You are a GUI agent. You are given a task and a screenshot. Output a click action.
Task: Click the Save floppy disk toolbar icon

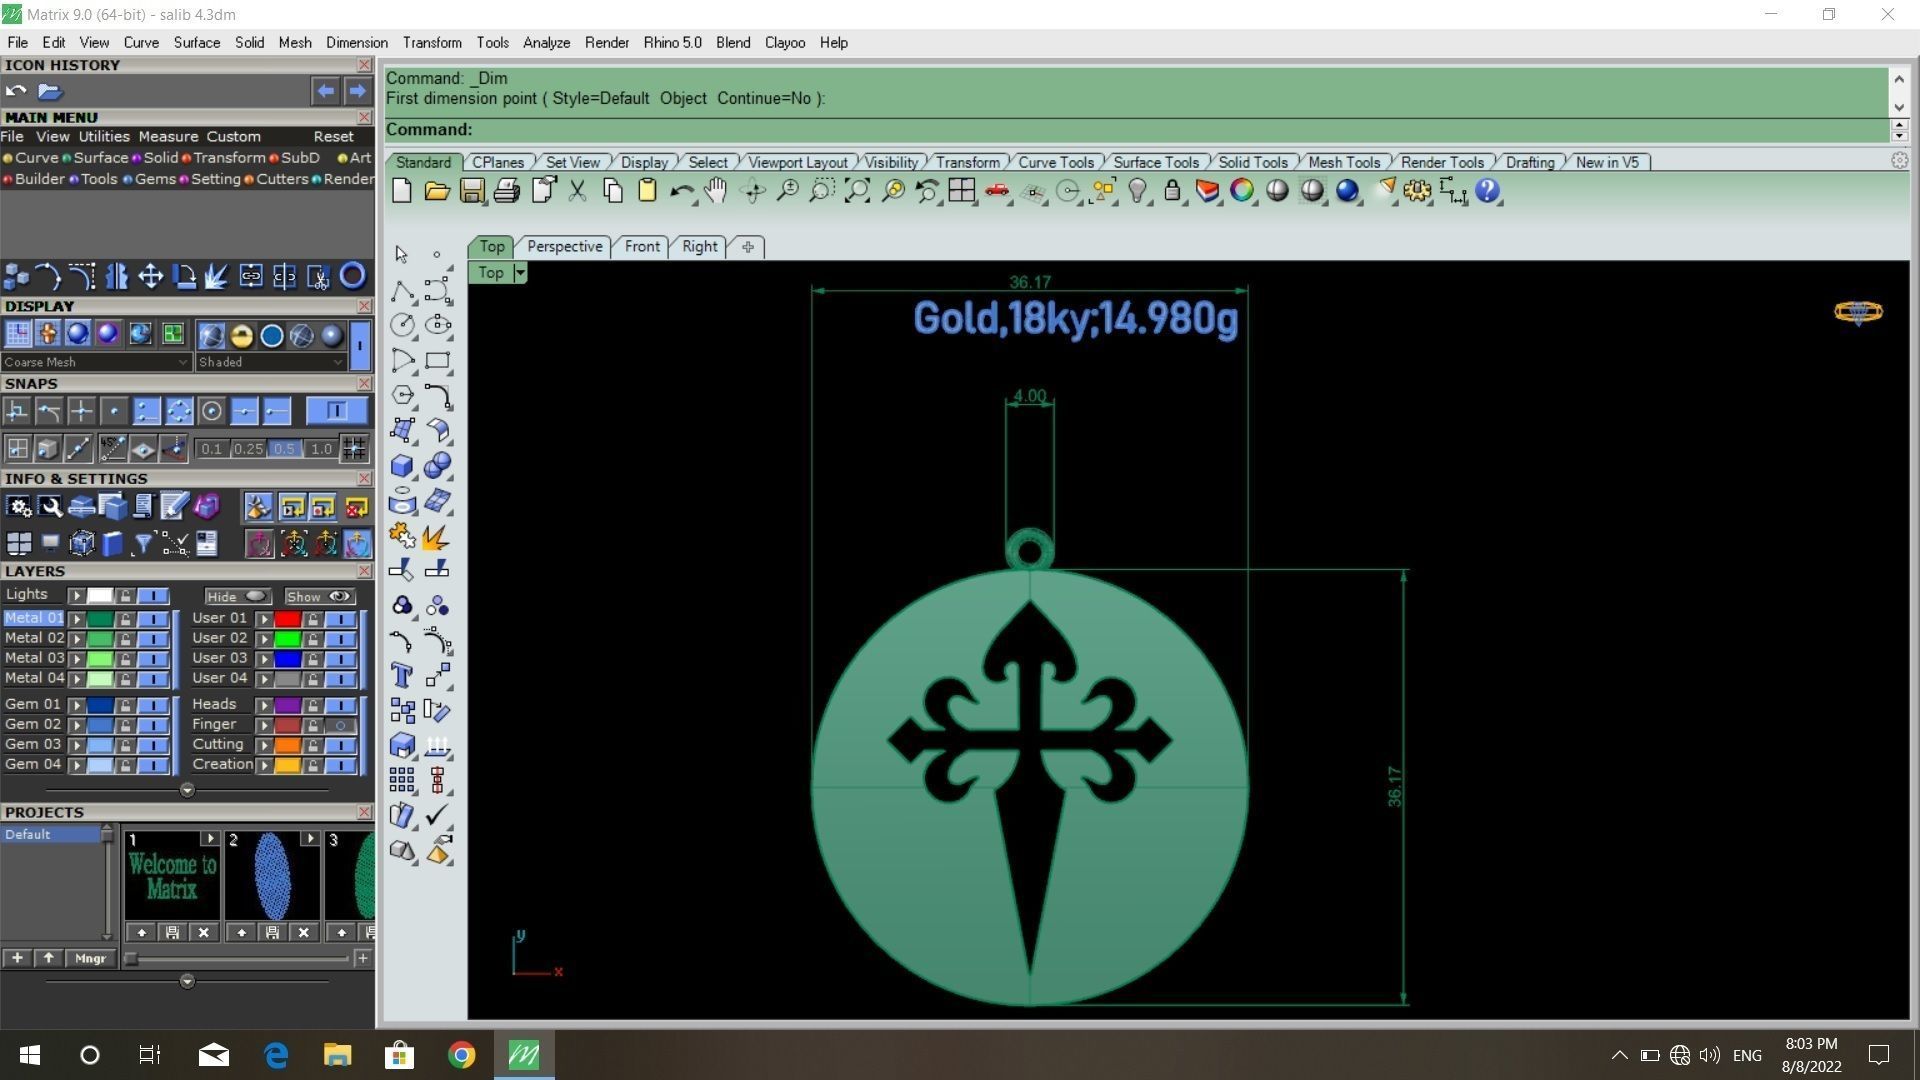[472, 190]
